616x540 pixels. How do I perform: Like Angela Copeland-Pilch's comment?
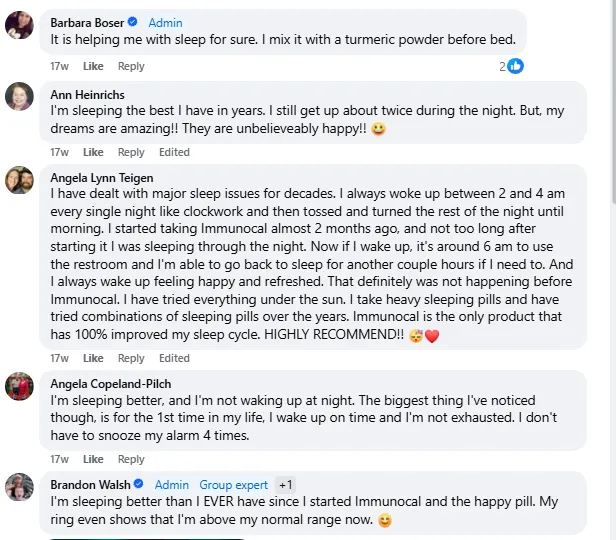(93, 460)
